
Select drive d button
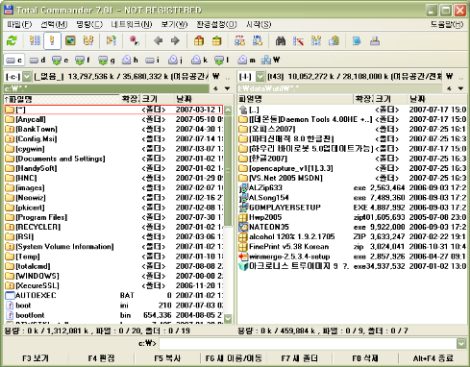pyautogui.click(x=37, y=60)
